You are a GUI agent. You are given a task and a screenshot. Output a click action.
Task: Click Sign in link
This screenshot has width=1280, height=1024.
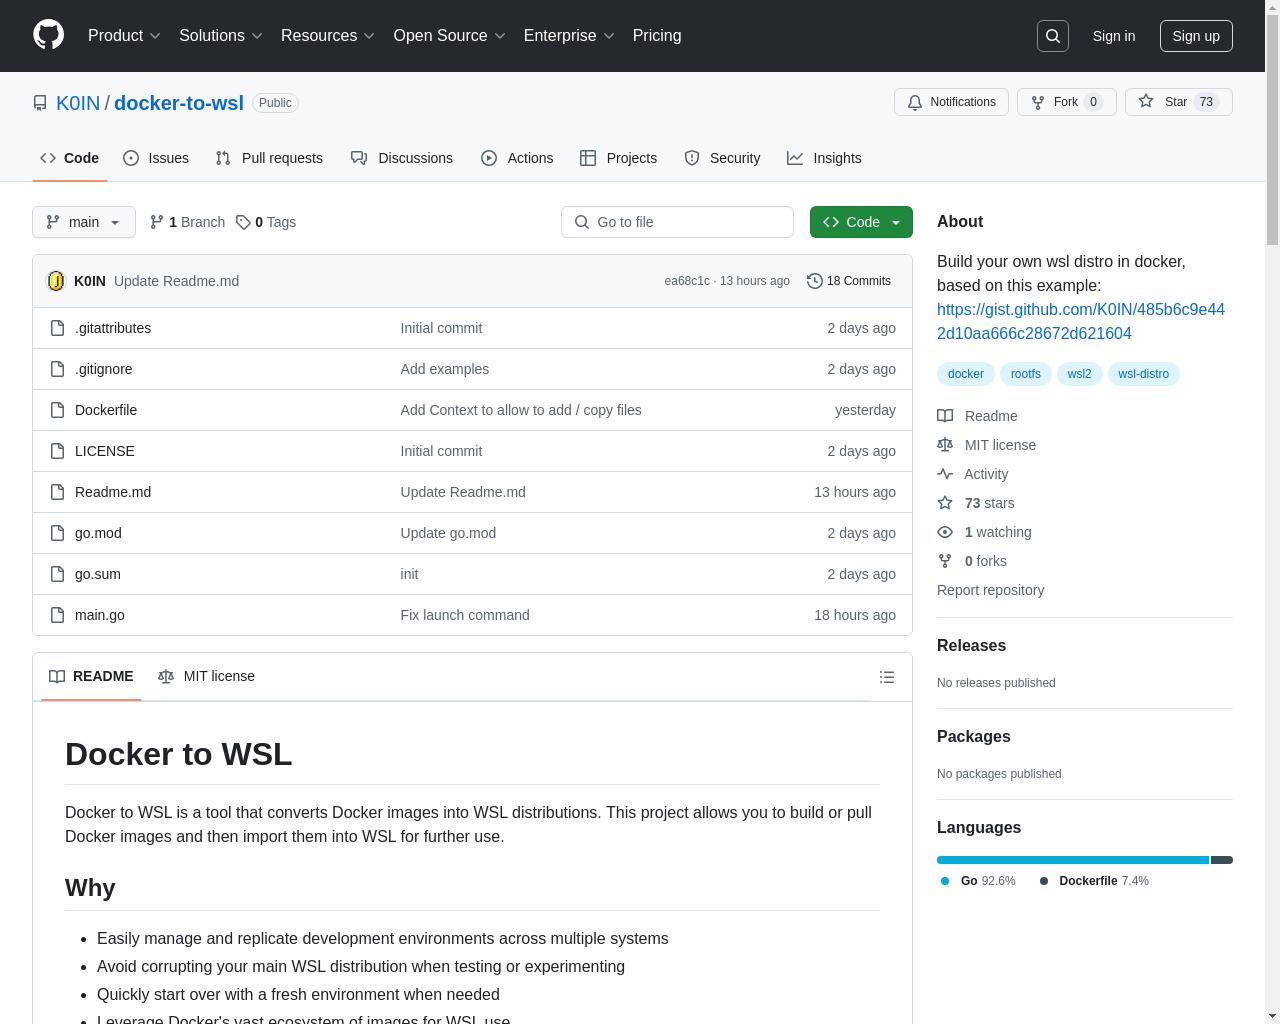[1114, 36]
